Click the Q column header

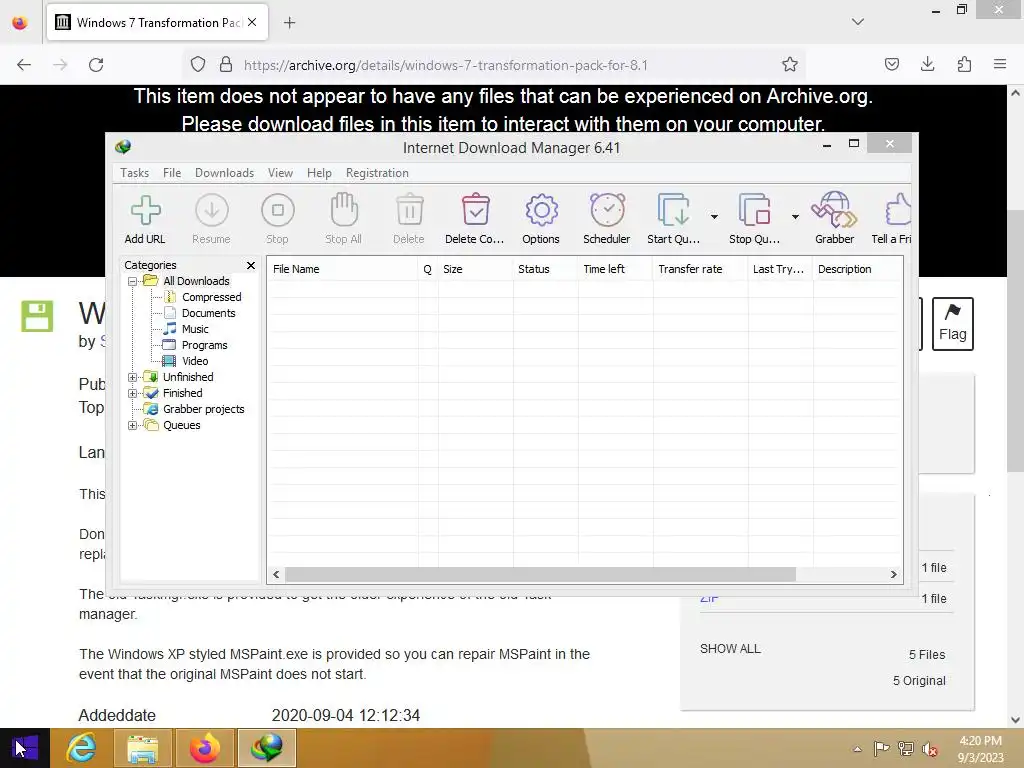point(428,269)
